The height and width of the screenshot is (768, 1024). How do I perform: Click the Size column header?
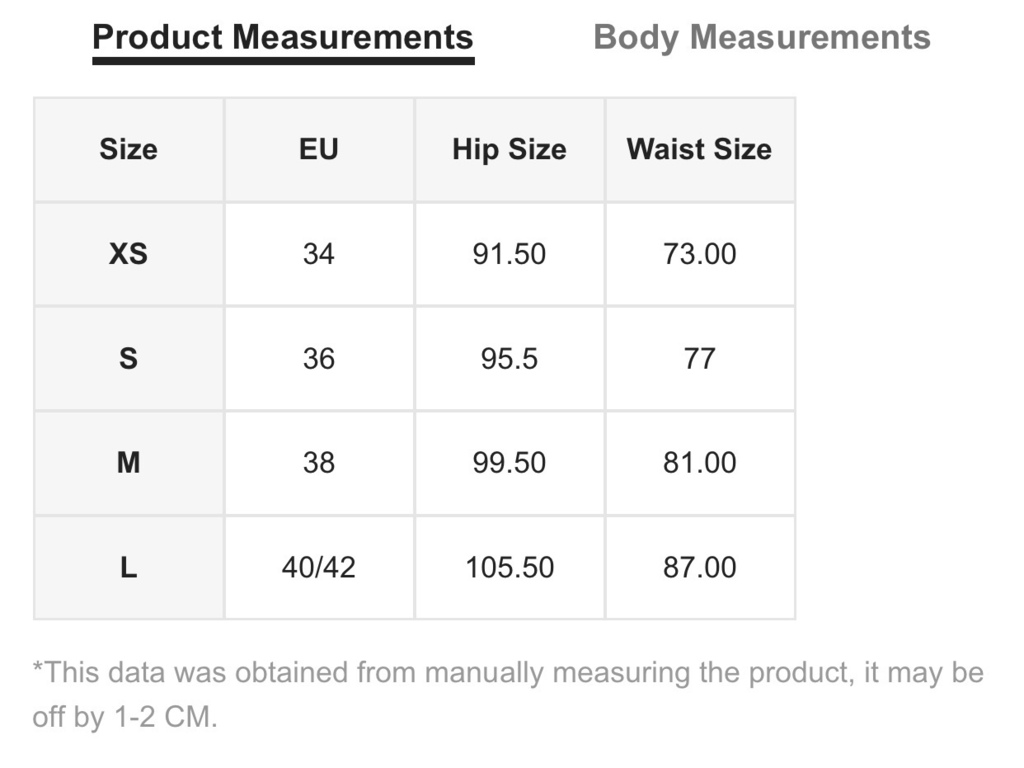click(129, 150)
